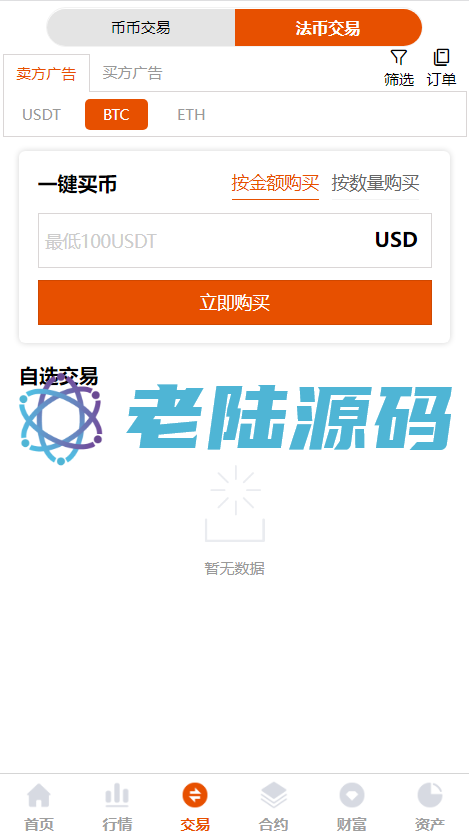The width and height of the screenshot is (469, 835).
Task: Open the 筛选 filter funnel icon
Action: click(x=399, y=58)
